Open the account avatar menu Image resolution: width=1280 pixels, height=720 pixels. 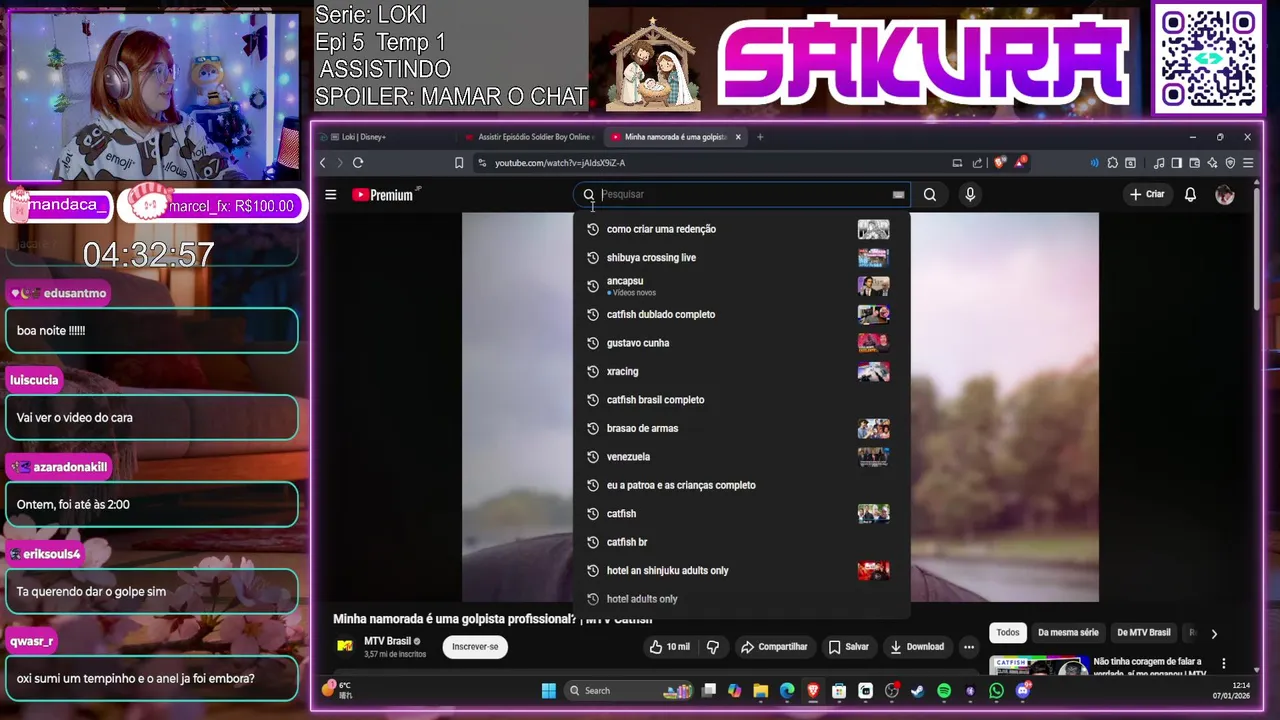[x=1225, y=195]
